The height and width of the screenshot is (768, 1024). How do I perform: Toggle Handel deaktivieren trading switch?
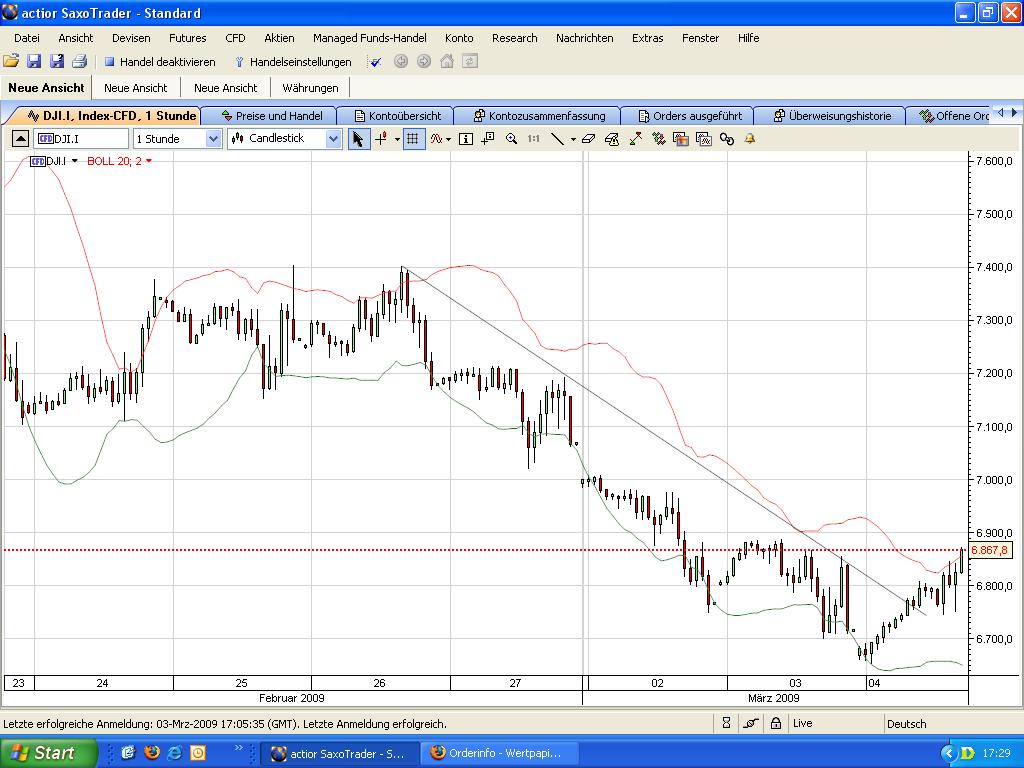(159, 62)
